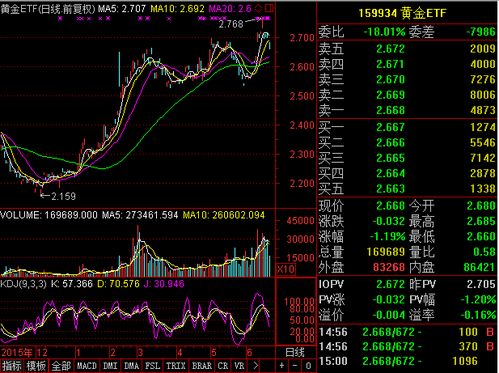Choose the CR indicator tab
This screenshot has width=499, height=373.
click(223, 366)
